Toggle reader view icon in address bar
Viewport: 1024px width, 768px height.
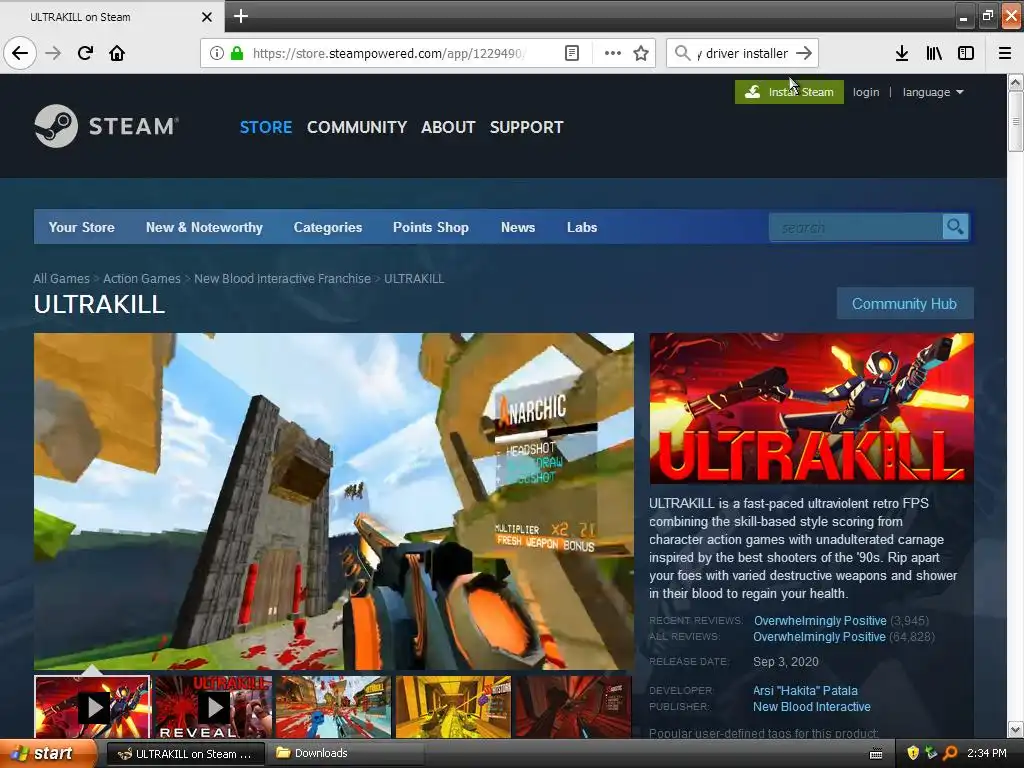click(x=572, y=53)
